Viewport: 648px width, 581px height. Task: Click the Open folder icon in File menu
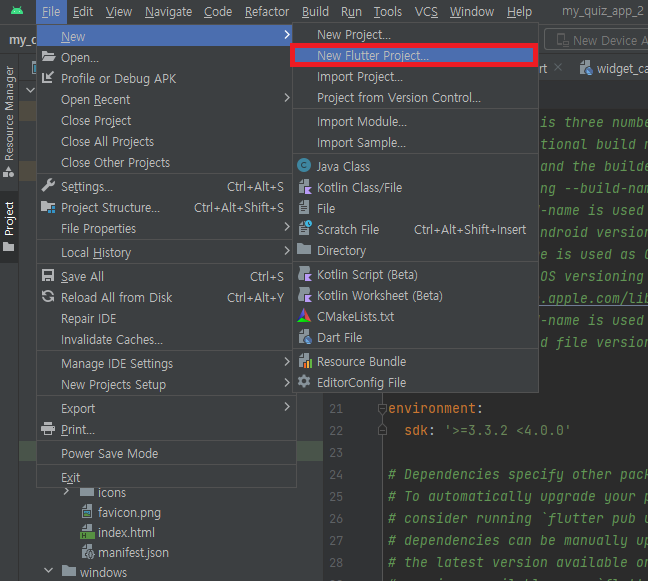[x=48, y=57]
